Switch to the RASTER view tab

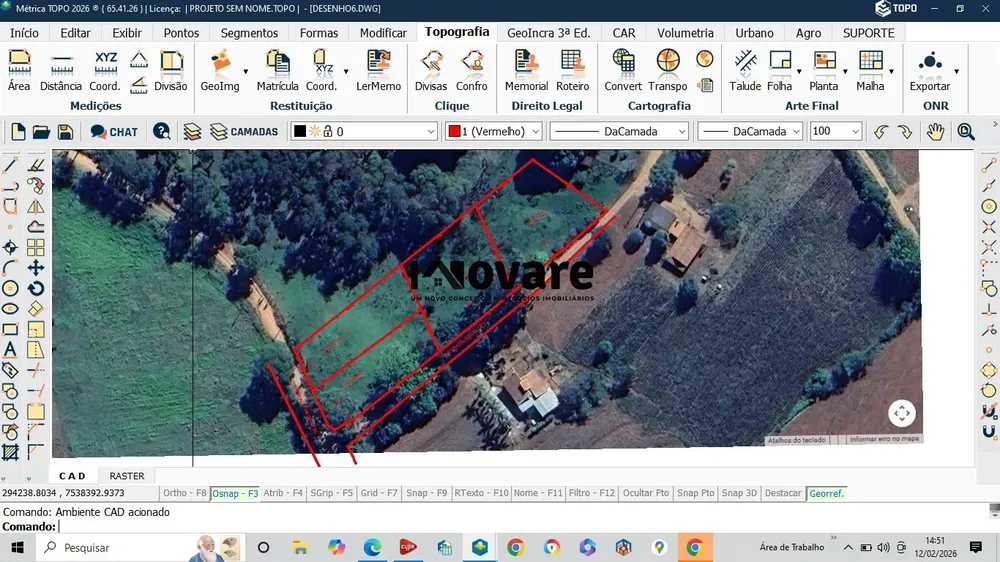127,476
